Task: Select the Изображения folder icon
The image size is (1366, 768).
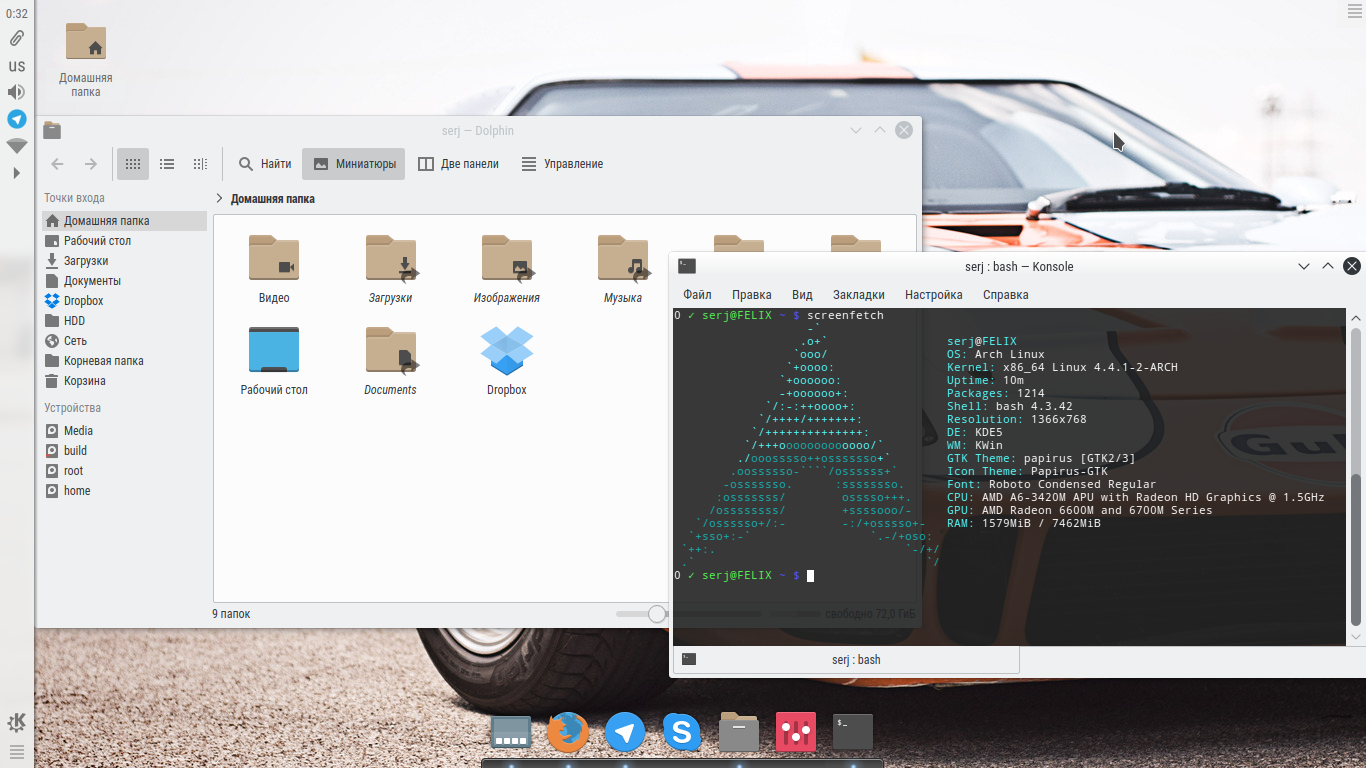Action: click(507, 258)
